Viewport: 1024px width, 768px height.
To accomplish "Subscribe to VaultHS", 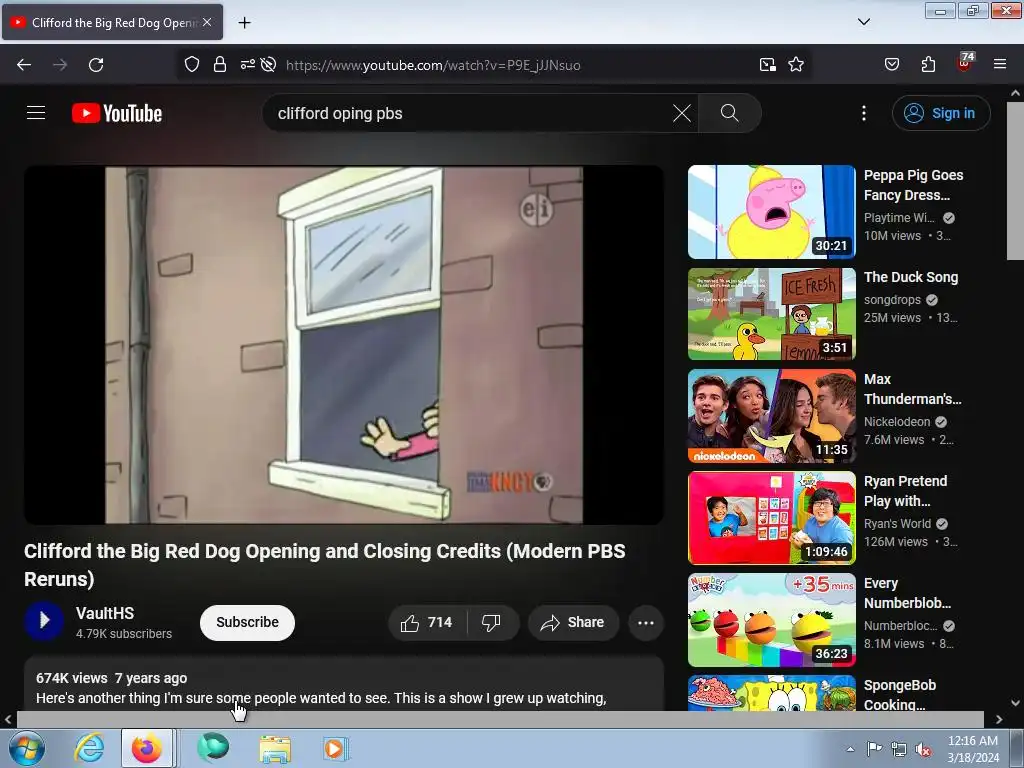I will point(248,622).
